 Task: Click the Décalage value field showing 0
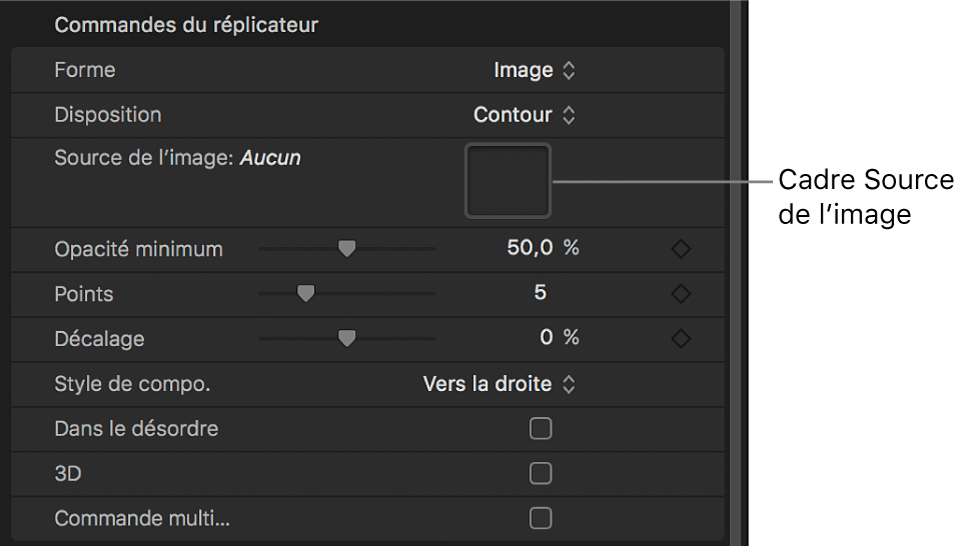click(x=546, y=339)
